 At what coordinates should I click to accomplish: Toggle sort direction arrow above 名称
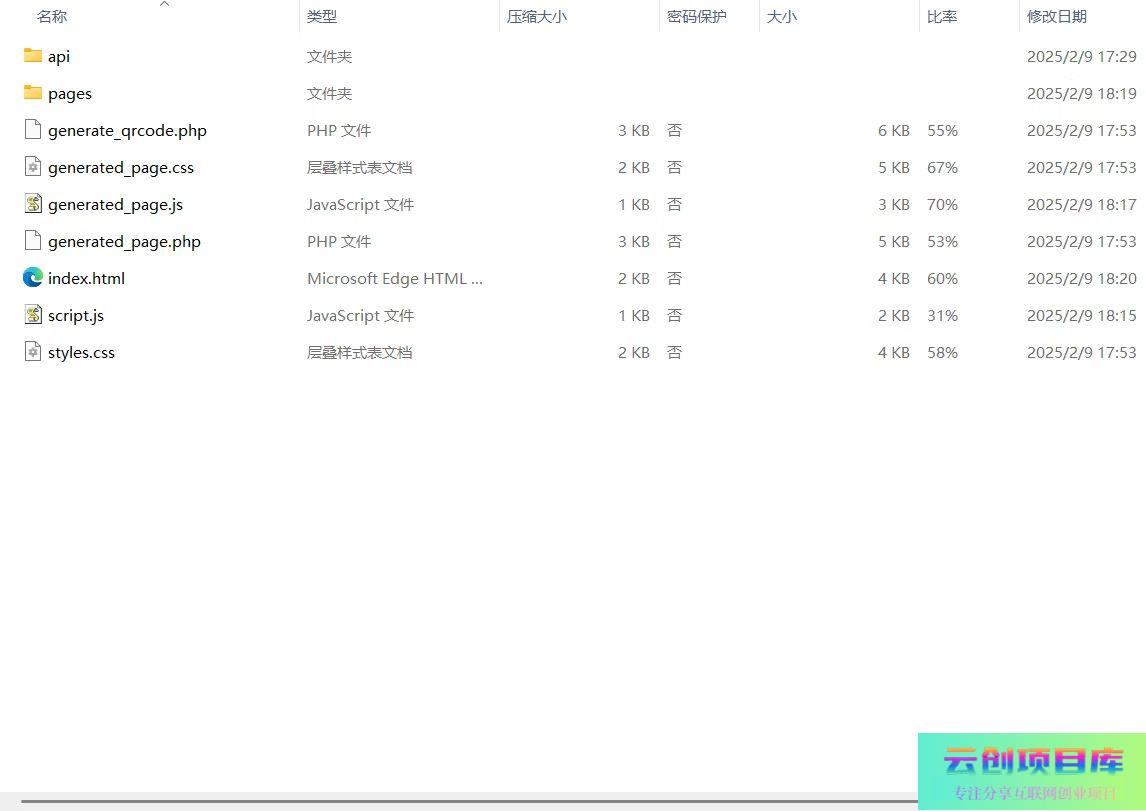click(165, 4)
